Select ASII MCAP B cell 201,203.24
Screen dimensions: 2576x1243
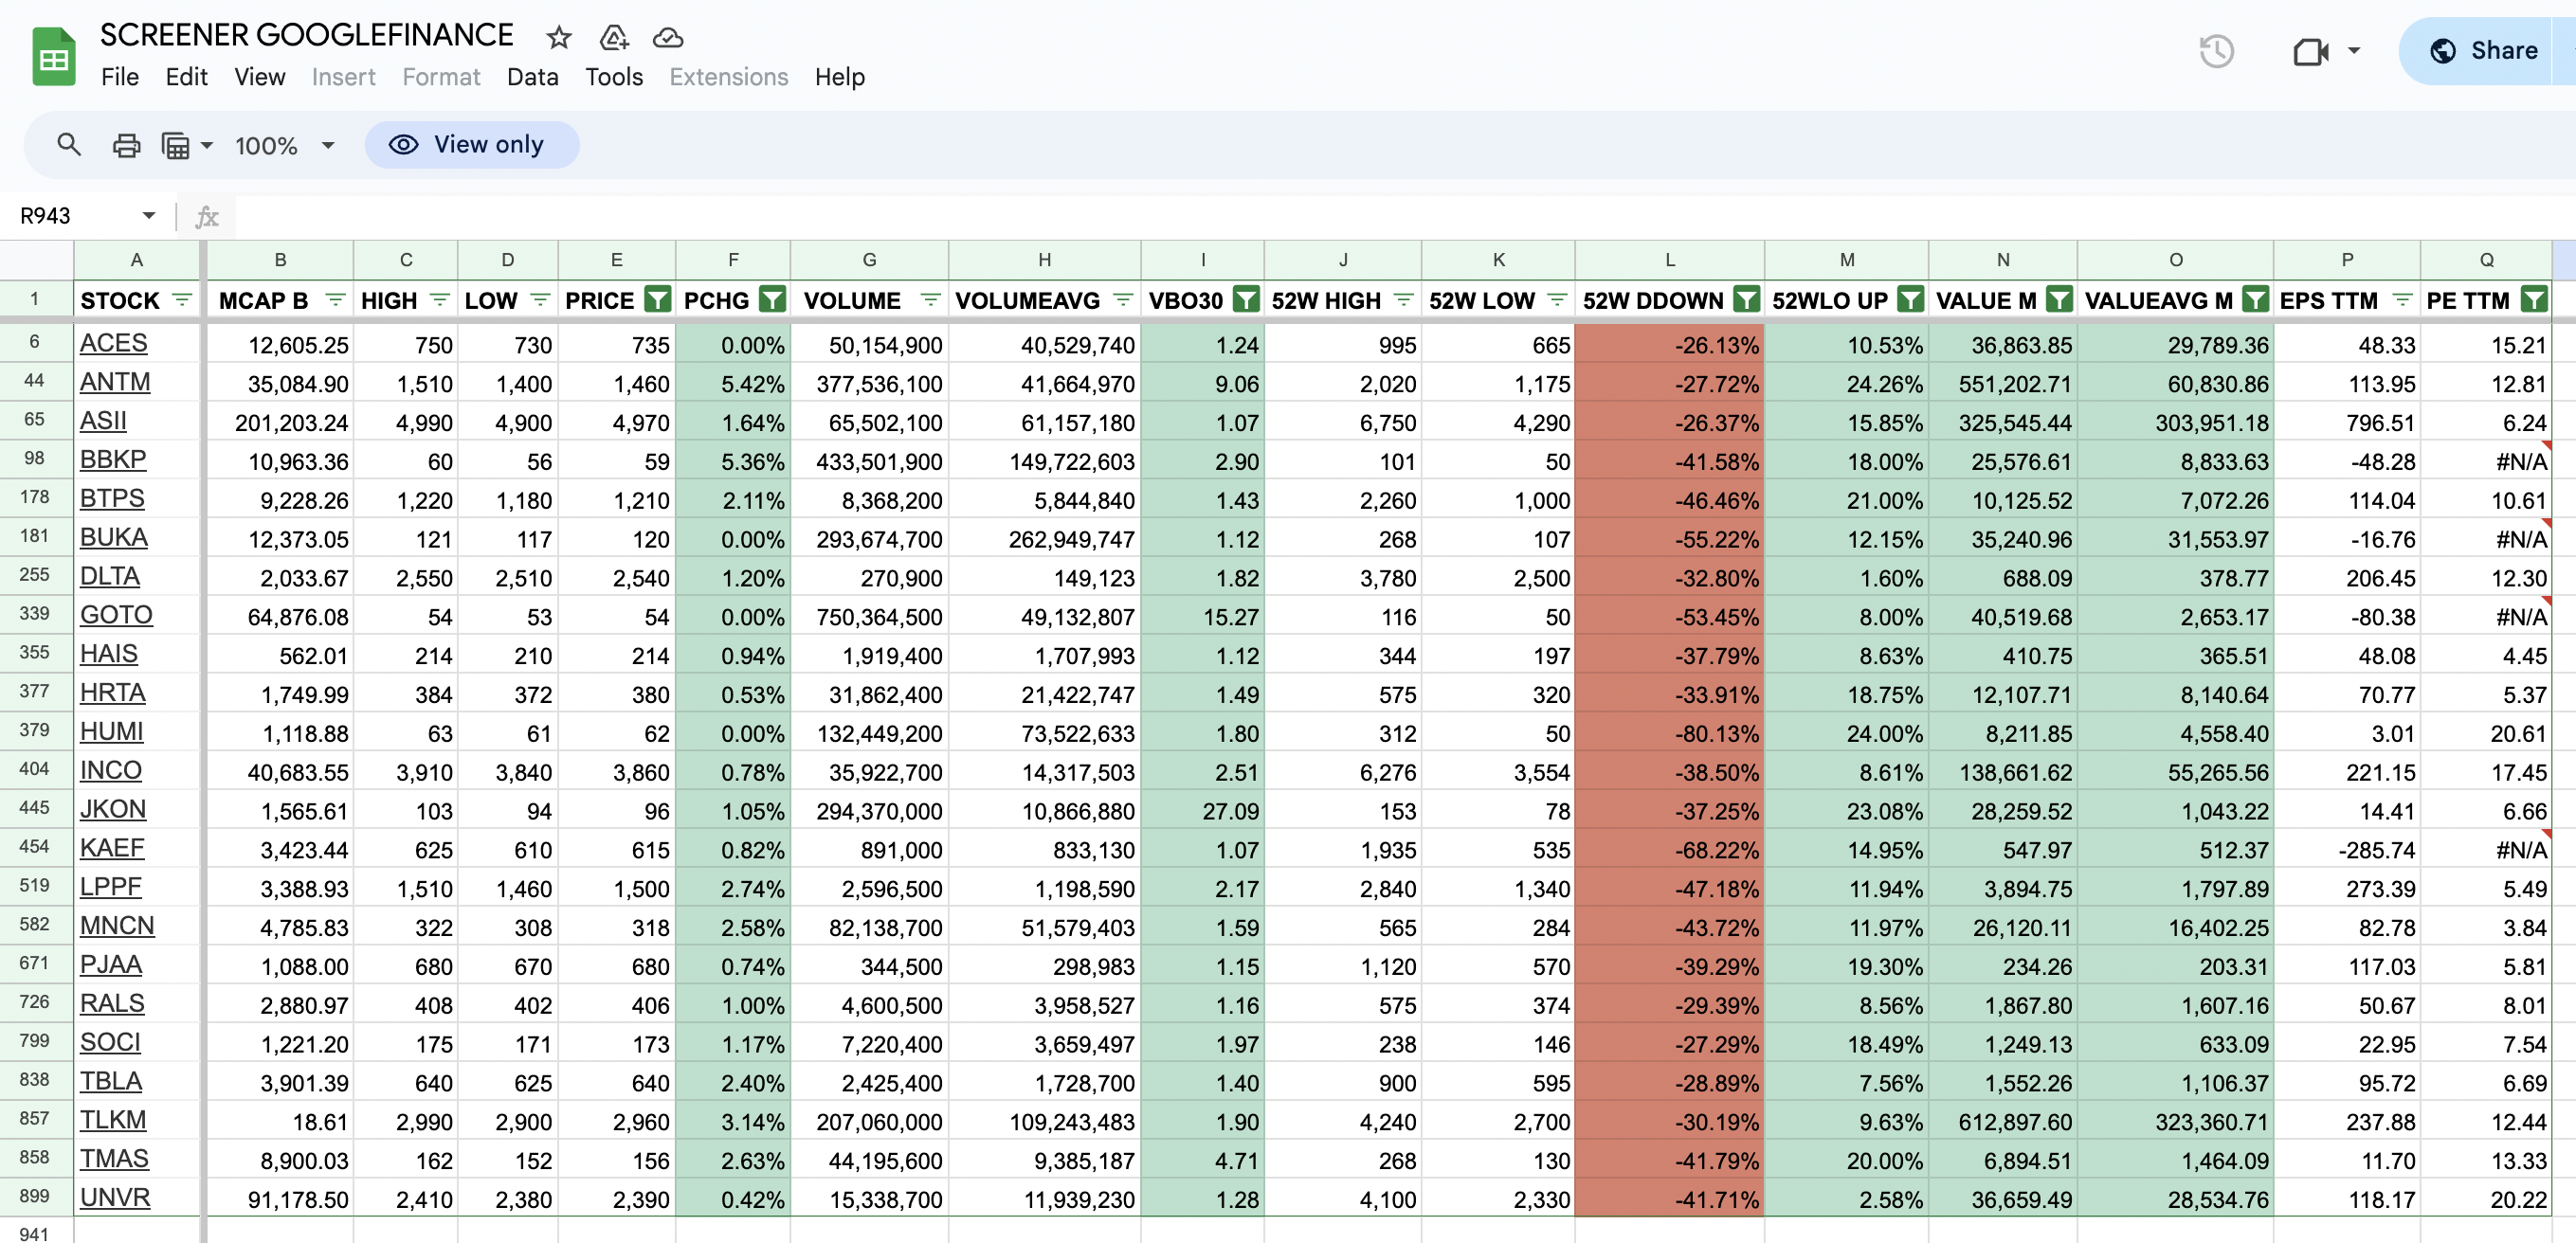tap(280, 423)
